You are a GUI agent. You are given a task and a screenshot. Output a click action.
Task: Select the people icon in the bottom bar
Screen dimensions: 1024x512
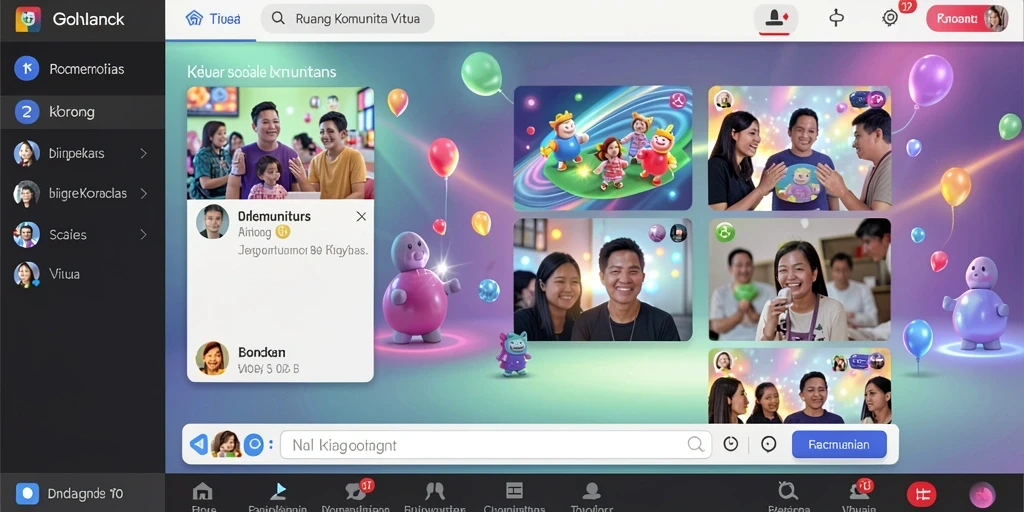click(435, 491)
